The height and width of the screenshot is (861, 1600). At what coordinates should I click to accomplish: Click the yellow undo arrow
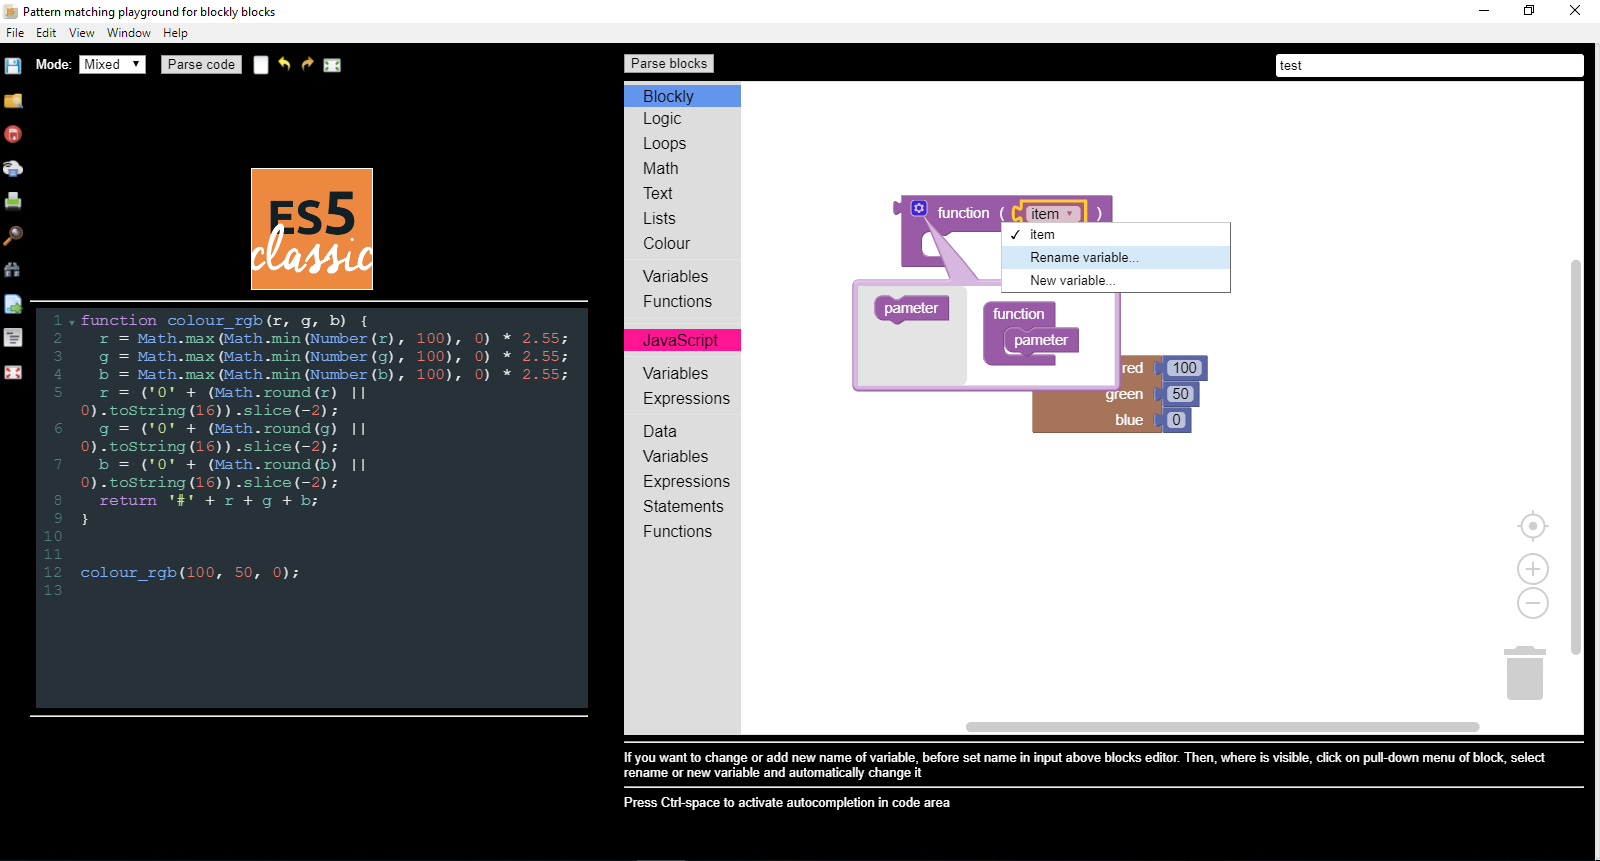click(x=284, y=64)
